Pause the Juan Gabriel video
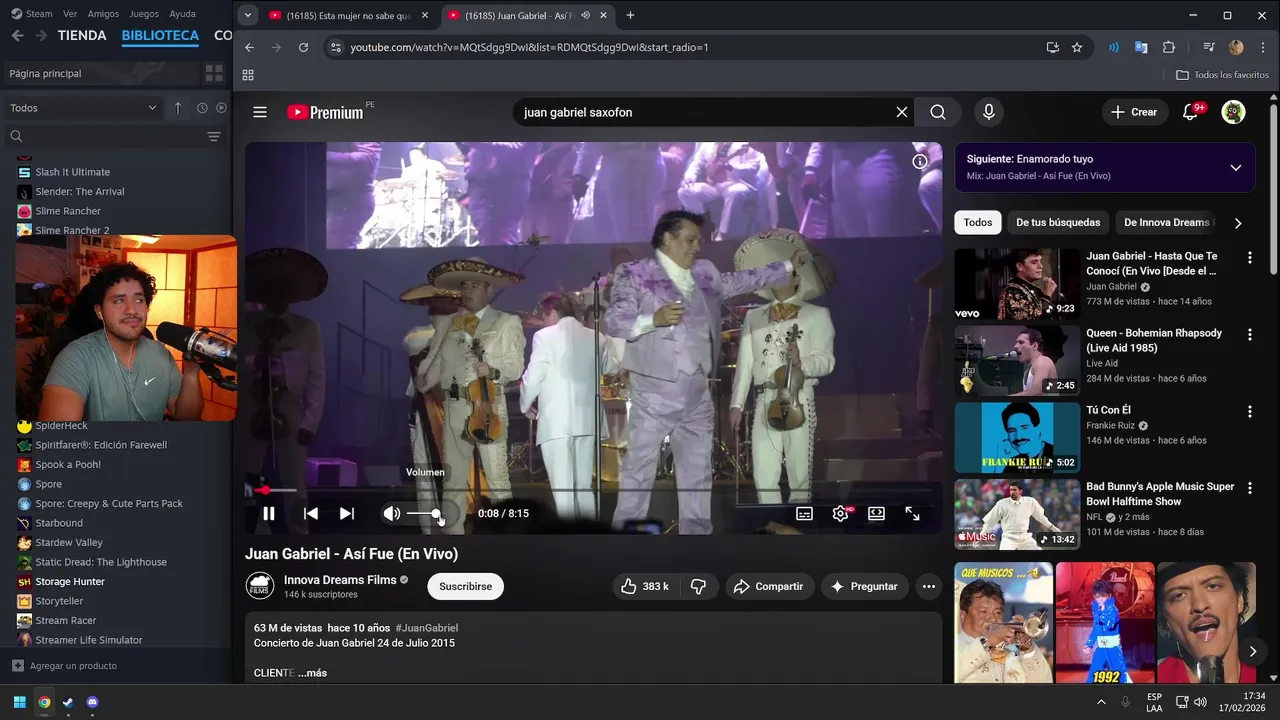The height and width of the screenshot is (720, 1280). pos(269,513)
